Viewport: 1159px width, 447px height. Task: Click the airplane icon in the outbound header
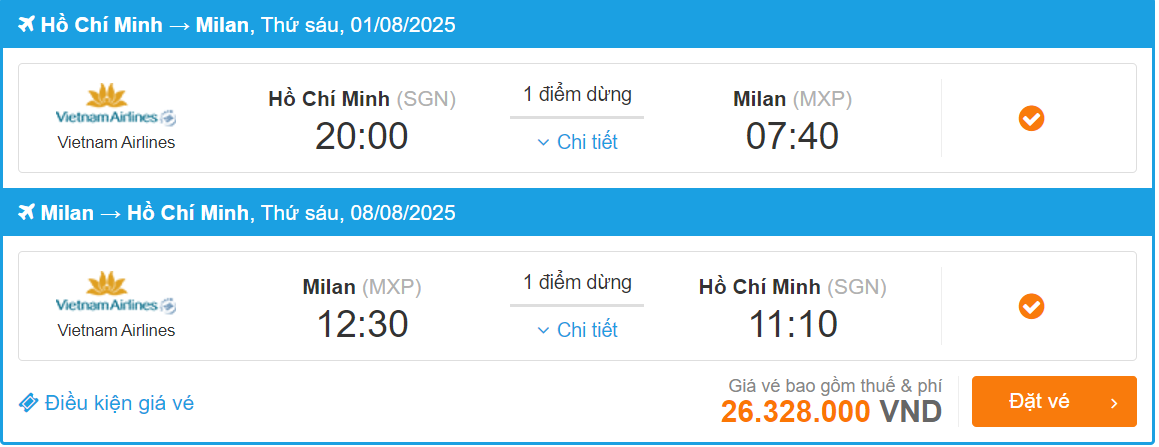point(27,25)
